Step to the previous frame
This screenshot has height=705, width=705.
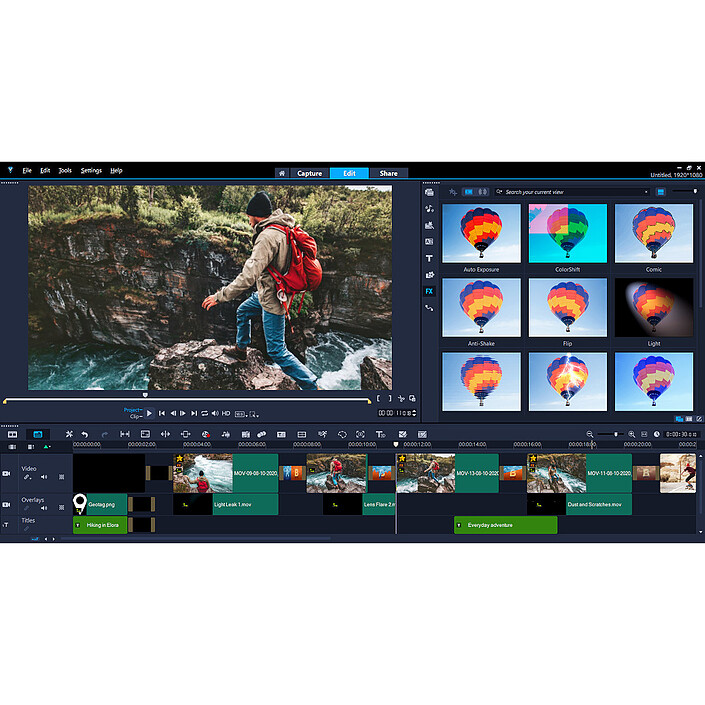[x=173, y=413]
